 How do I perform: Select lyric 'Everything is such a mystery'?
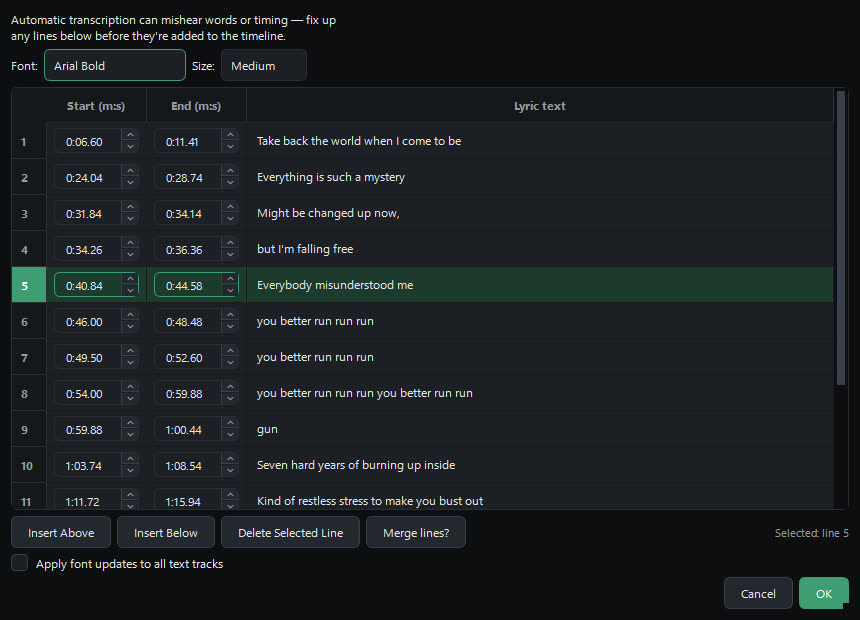[331, 177]
